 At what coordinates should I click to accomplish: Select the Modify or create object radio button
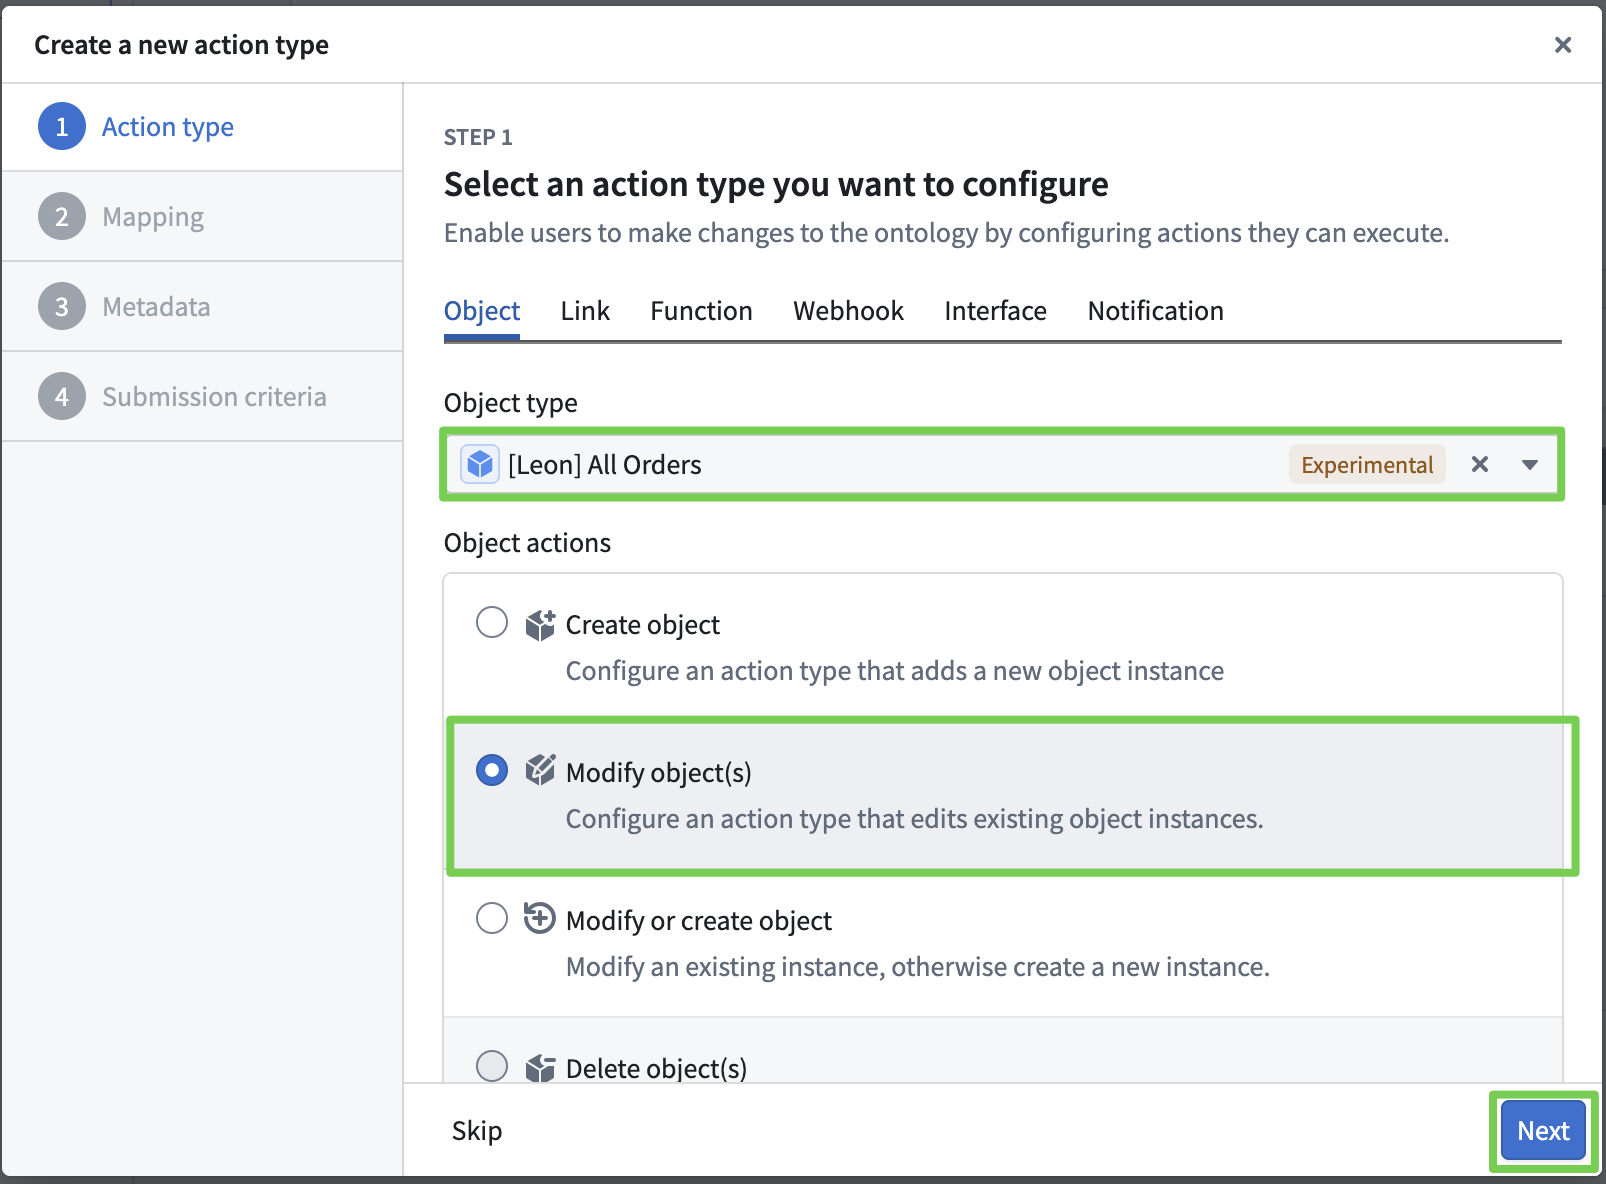click(492, 918)
